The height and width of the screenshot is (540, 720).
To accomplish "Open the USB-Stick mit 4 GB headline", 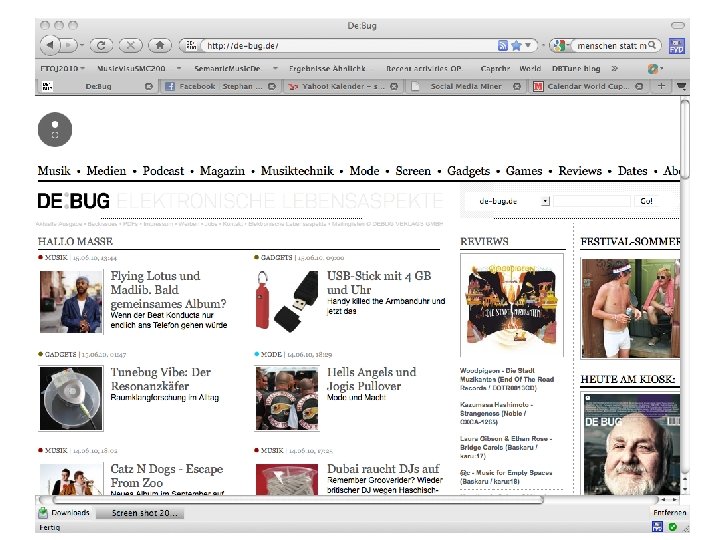I will pos(379,282).
